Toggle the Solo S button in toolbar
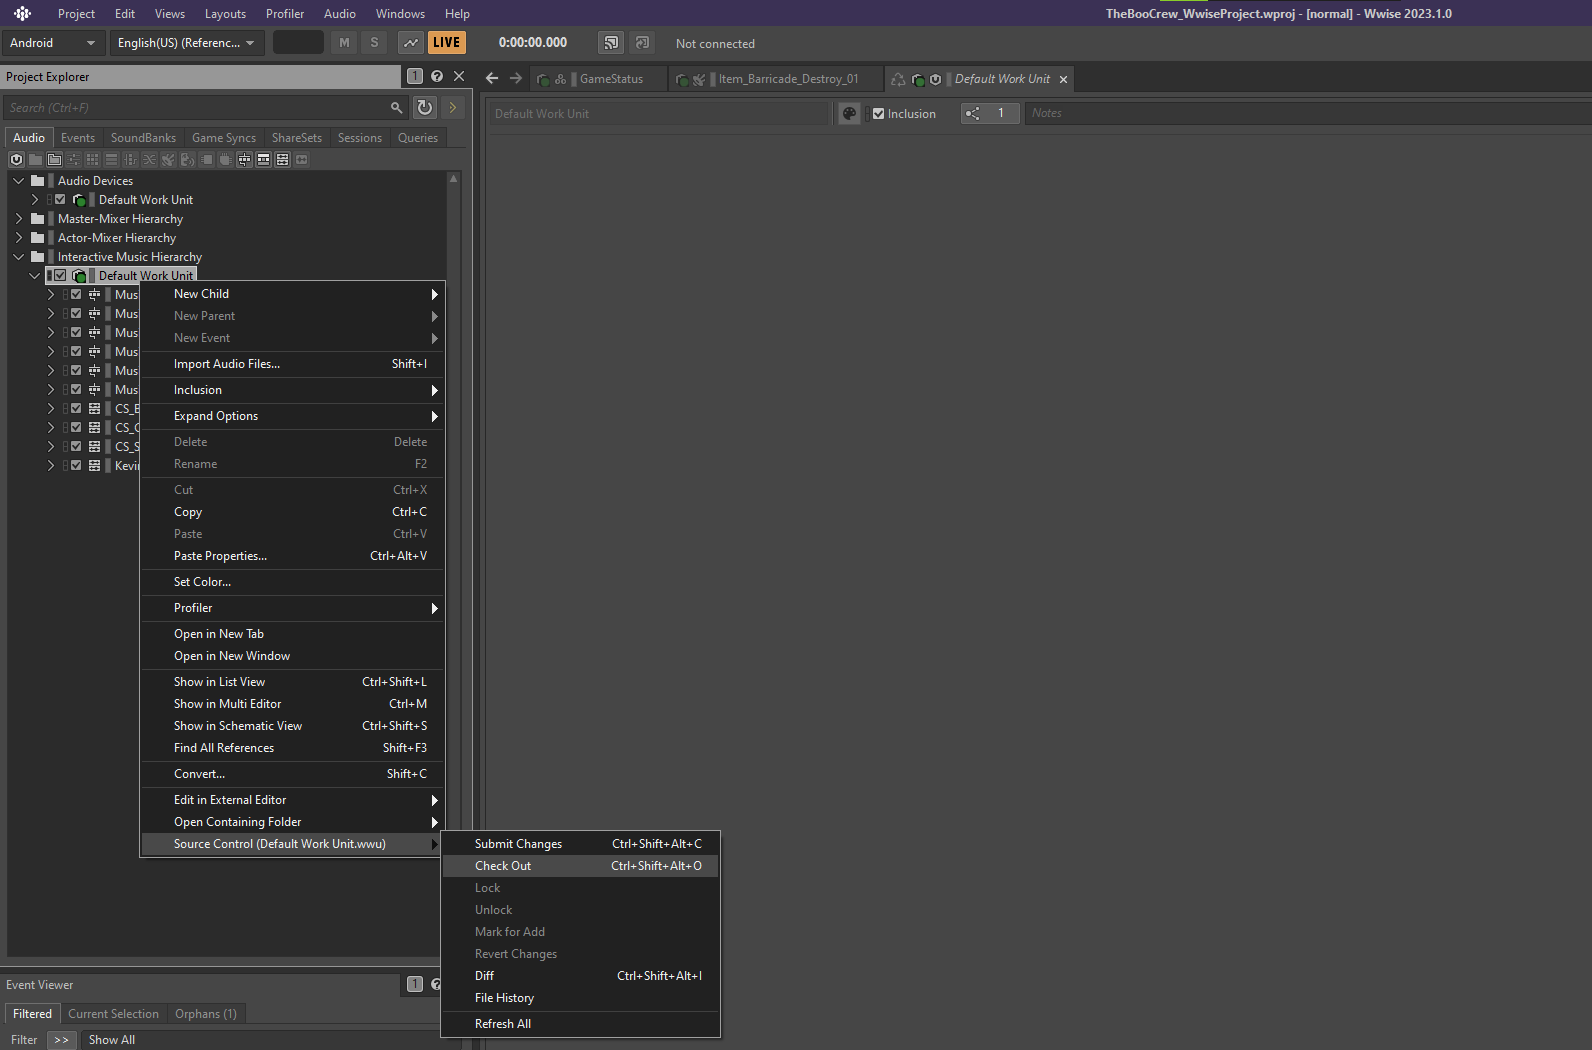The width and height of the screenshot is (1592, 1050). coord(374,42)
